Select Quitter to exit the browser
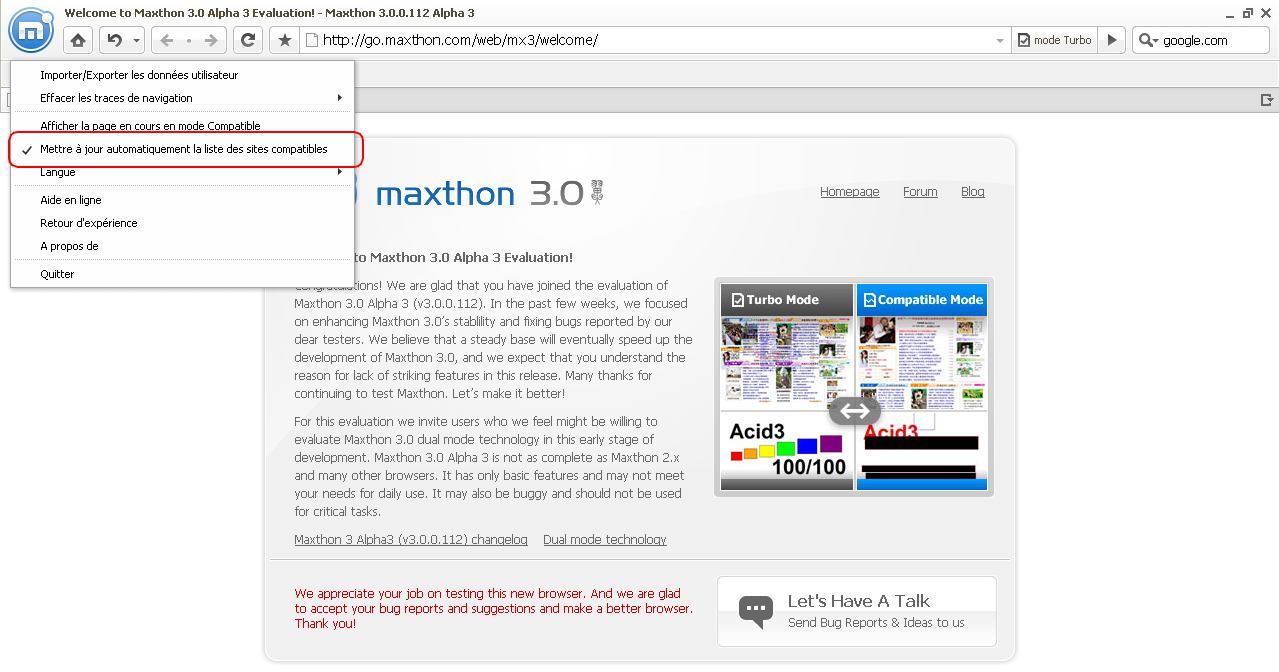 point(182,274)
